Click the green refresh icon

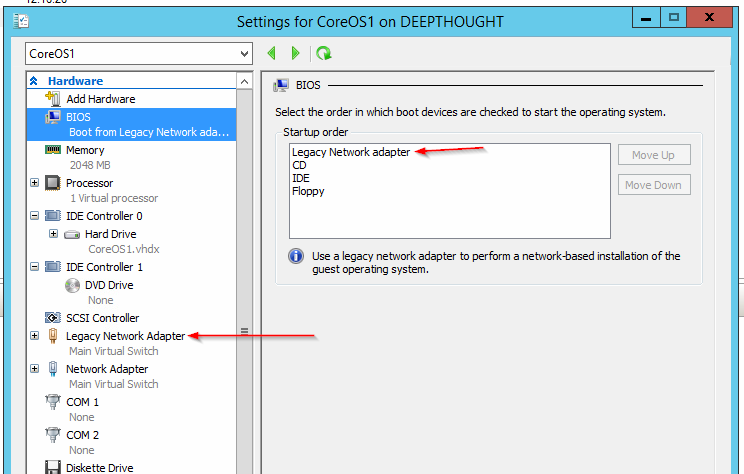click(x=323, y=53)
